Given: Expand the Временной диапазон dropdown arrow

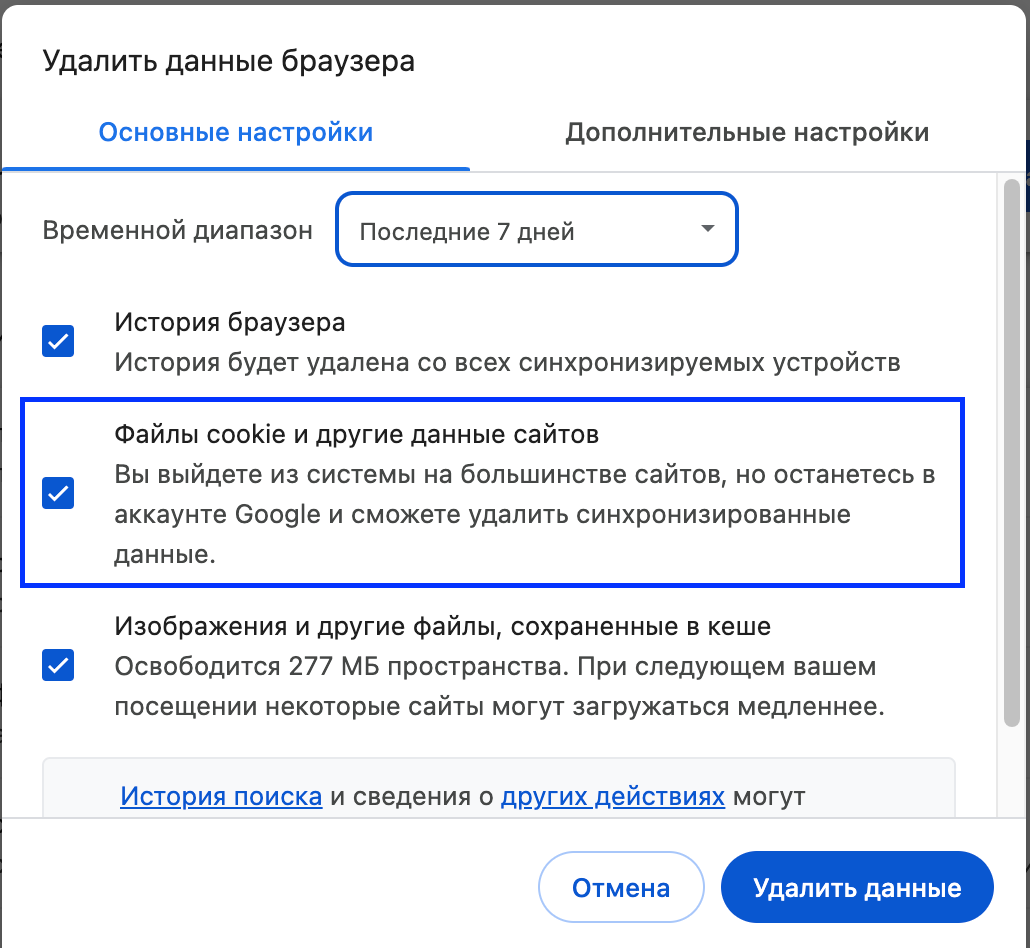Looking at the screenshot, I should click(708, 229).
